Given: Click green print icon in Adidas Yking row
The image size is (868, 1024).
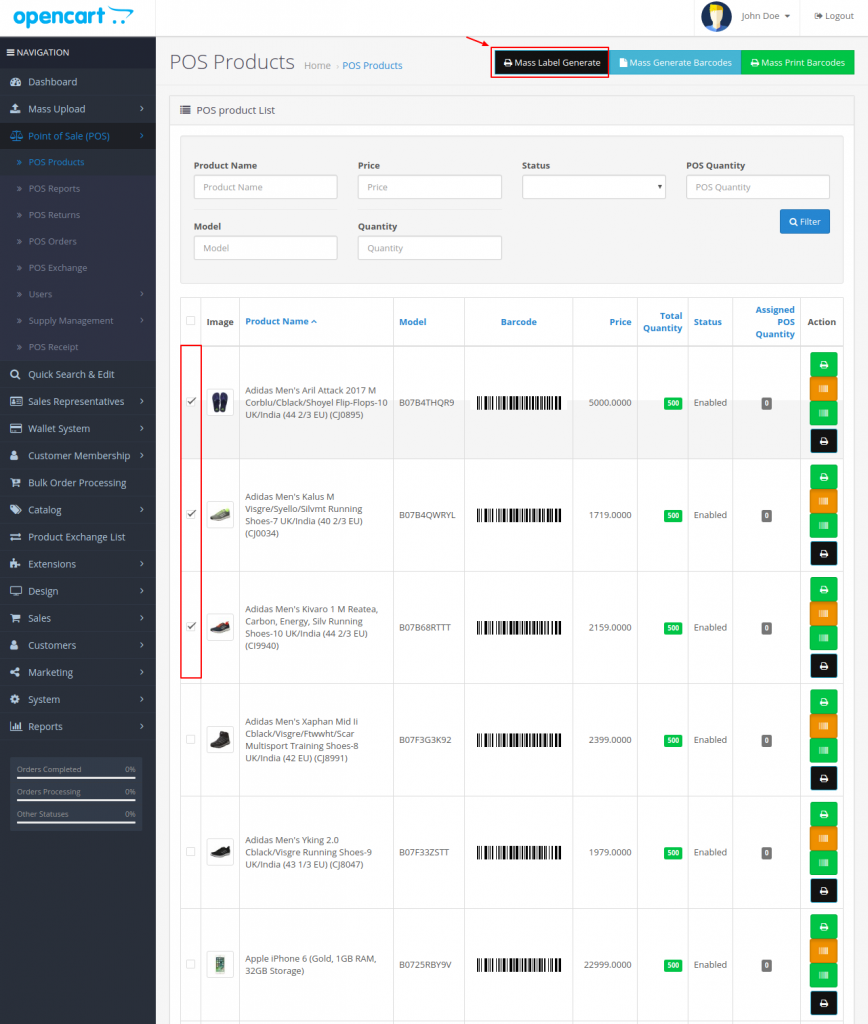Looking at the screenshot, I should 824,814.
